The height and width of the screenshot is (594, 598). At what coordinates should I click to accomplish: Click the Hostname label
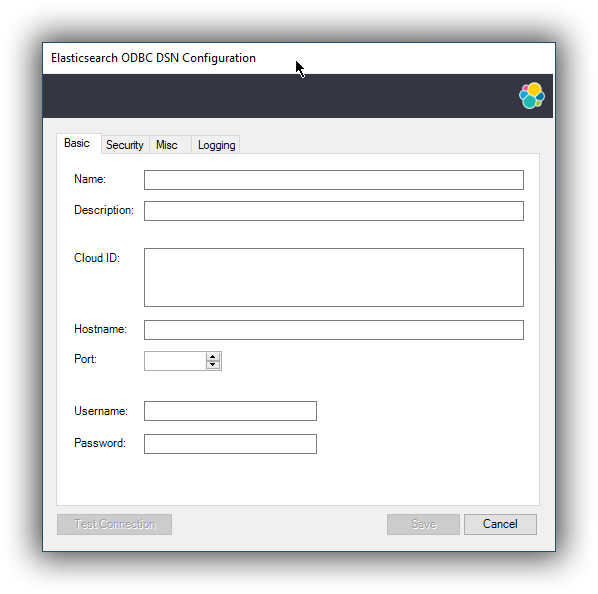point(100,329)
